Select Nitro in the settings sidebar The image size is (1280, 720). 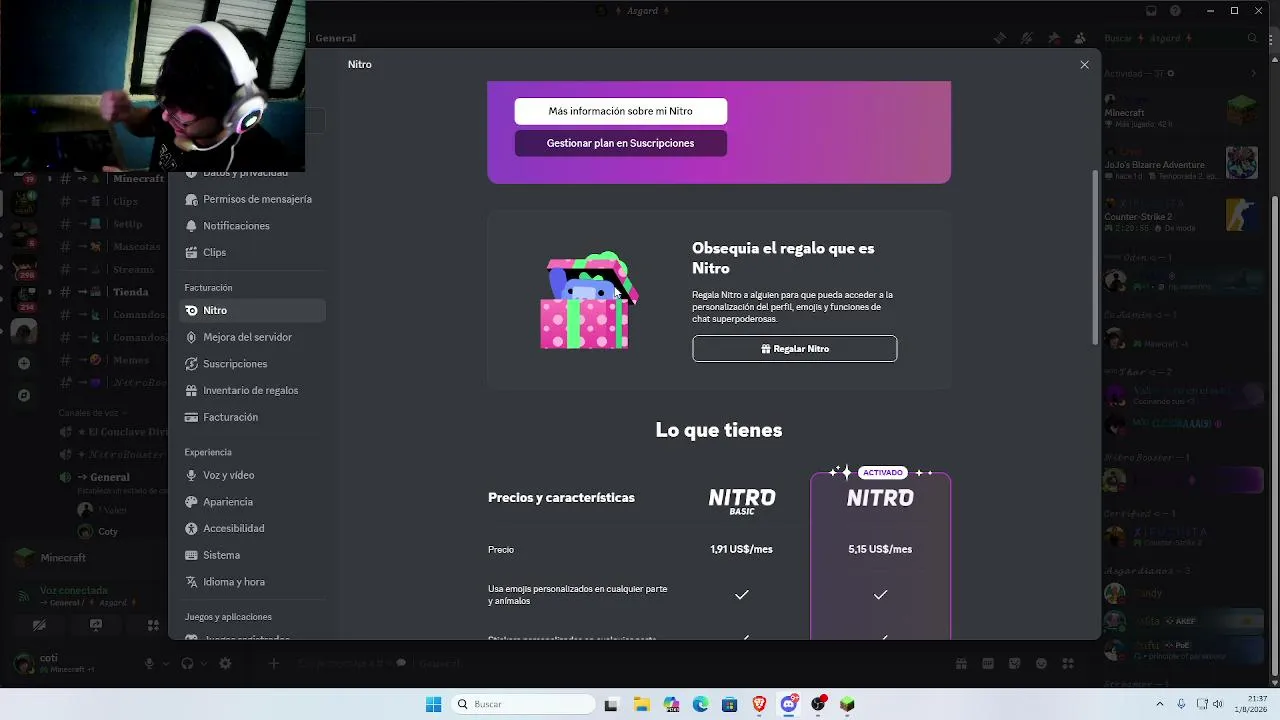click(252, 310)
